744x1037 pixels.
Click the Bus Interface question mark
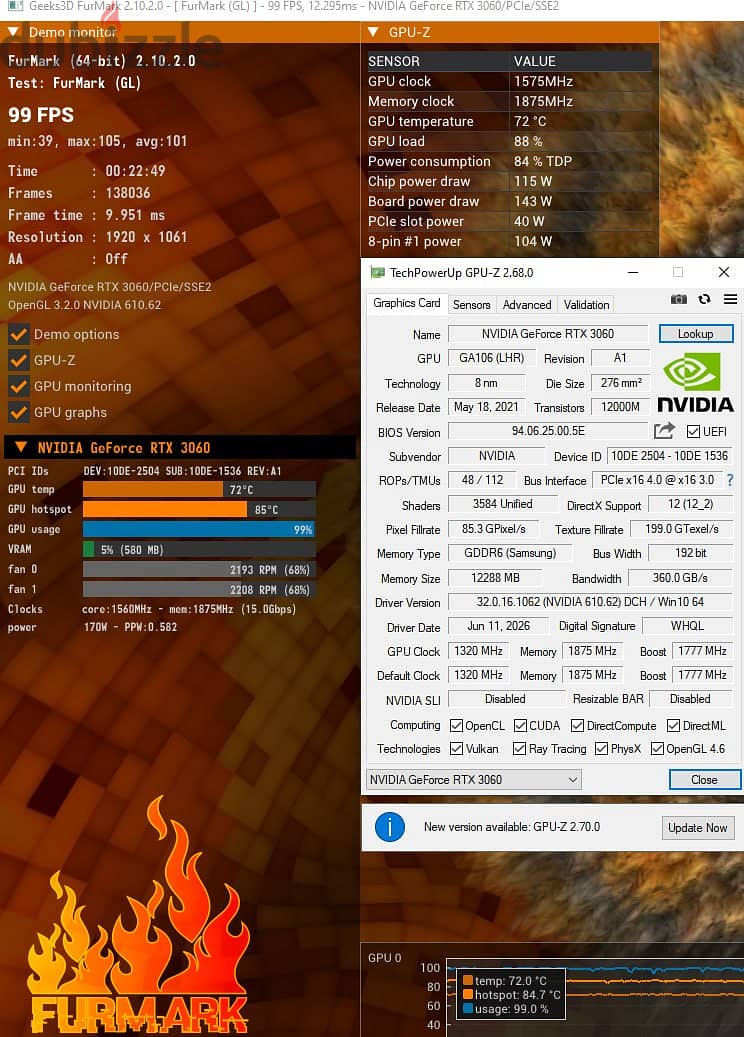click(729, 480)
